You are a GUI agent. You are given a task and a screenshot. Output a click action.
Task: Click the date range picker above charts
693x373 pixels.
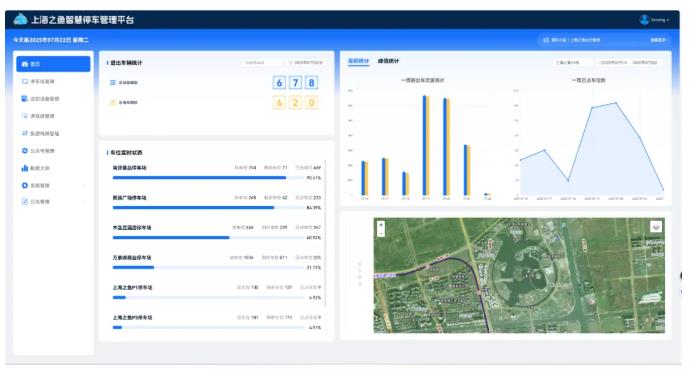click(629, 63)
